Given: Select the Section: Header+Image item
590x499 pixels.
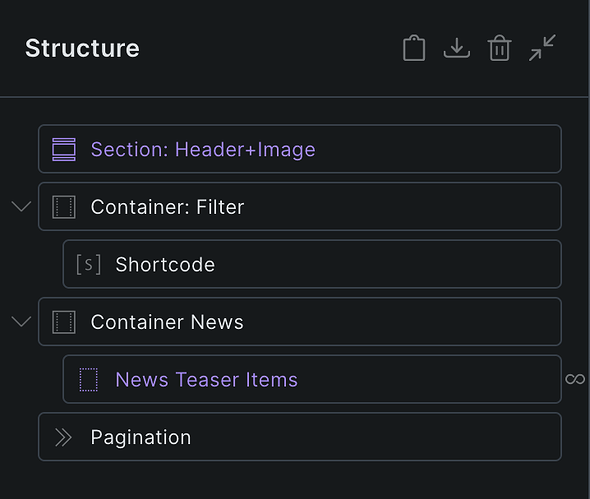Looking at the screenshot, I should pos(300,149).
